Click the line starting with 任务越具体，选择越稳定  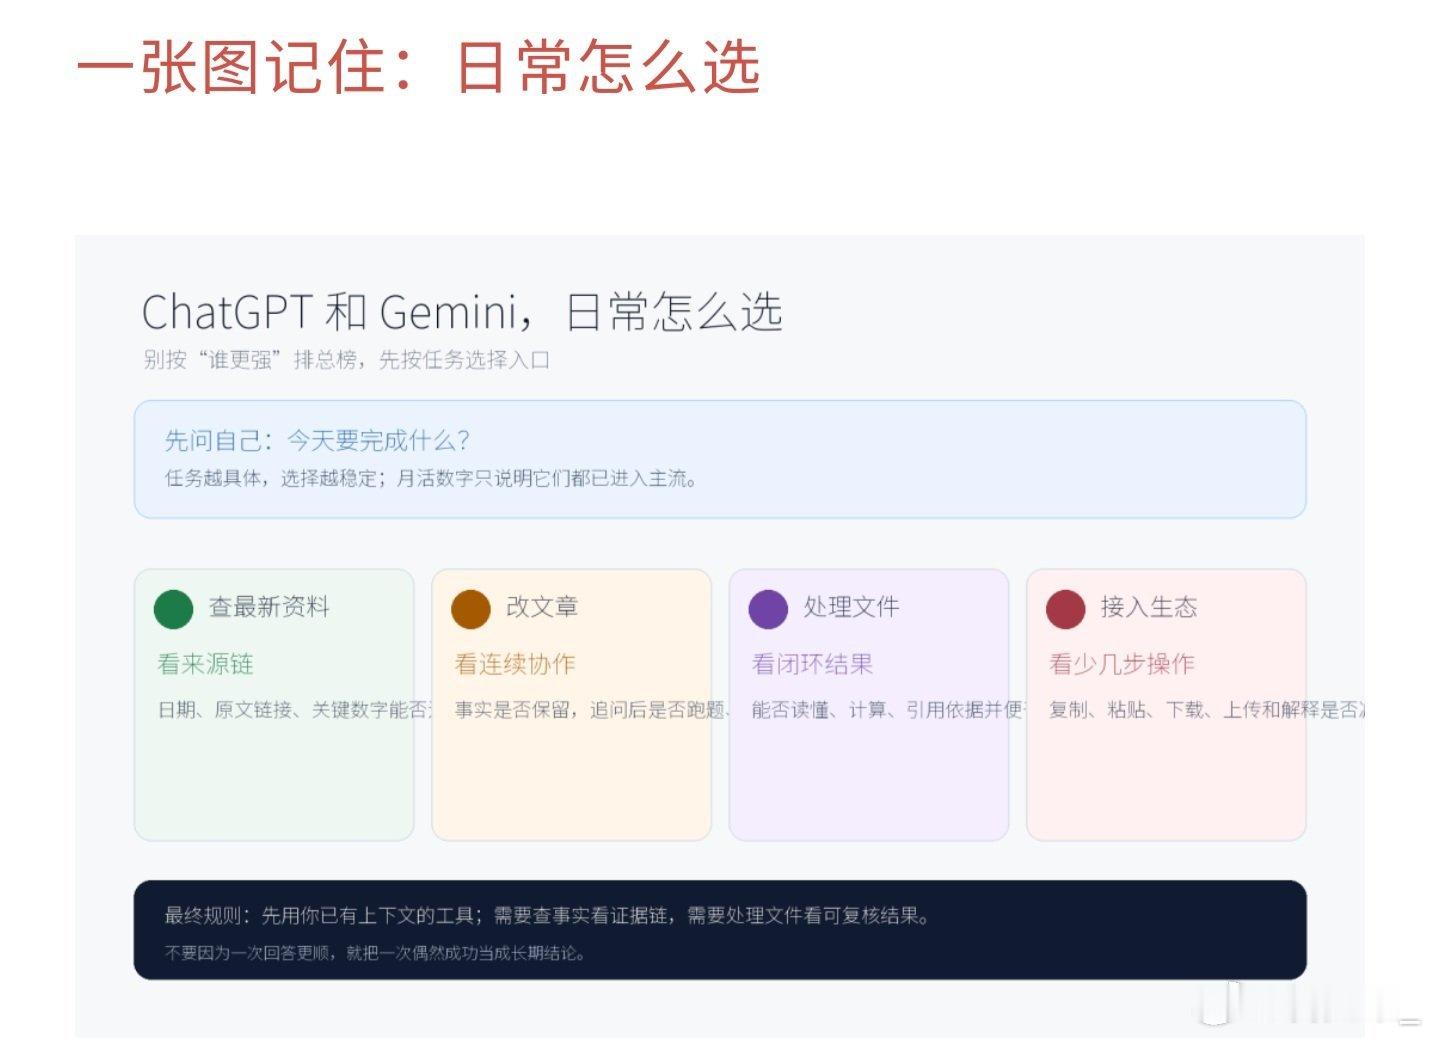point(431,479)
